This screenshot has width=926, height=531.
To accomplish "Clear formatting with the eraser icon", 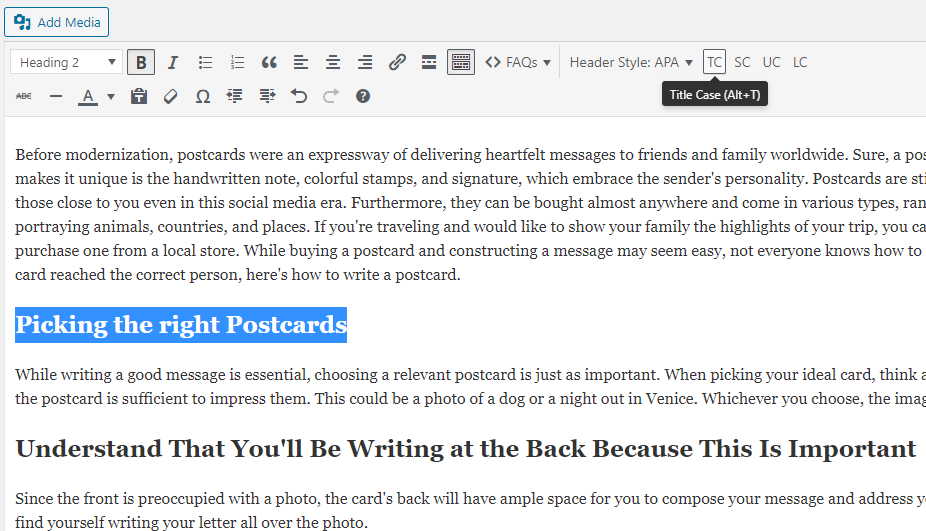I will [x=171, y=96].
